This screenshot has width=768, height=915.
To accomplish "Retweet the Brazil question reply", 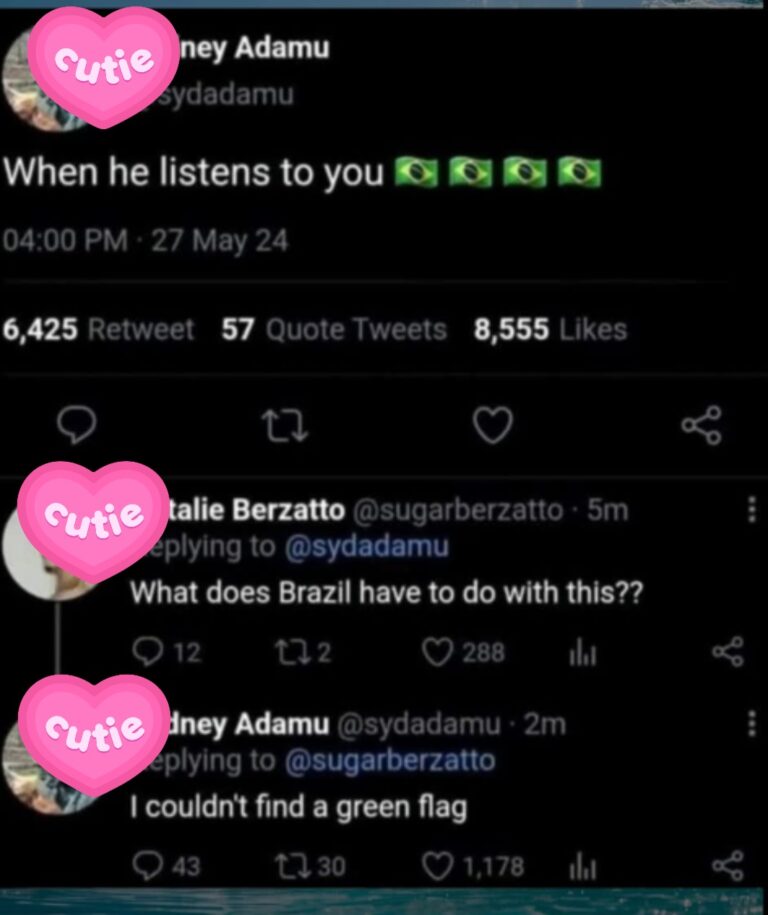I will (x=286, y=653).
